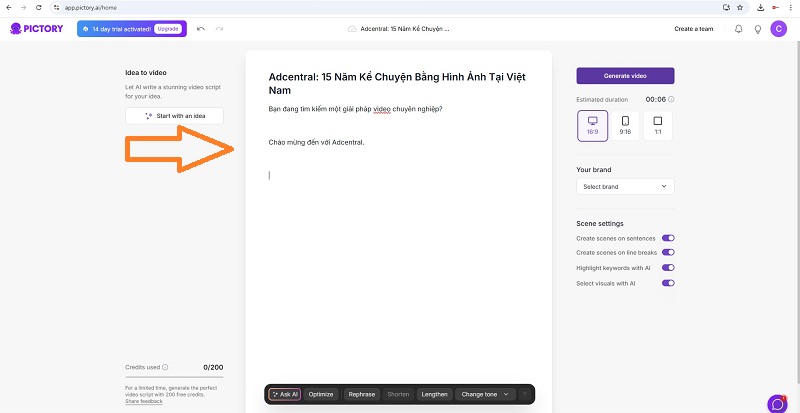This screenshot has height=413, width=800.
Task: Click the credits used info icon
Action: (x=165, y=367)
